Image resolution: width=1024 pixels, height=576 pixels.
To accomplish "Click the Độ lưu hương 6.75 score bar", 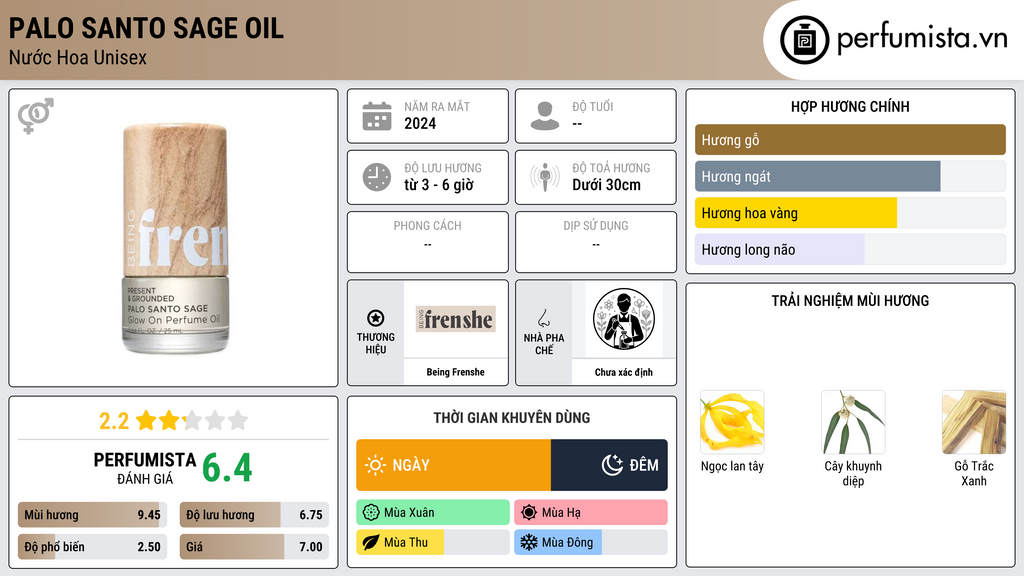I will 254,515.
